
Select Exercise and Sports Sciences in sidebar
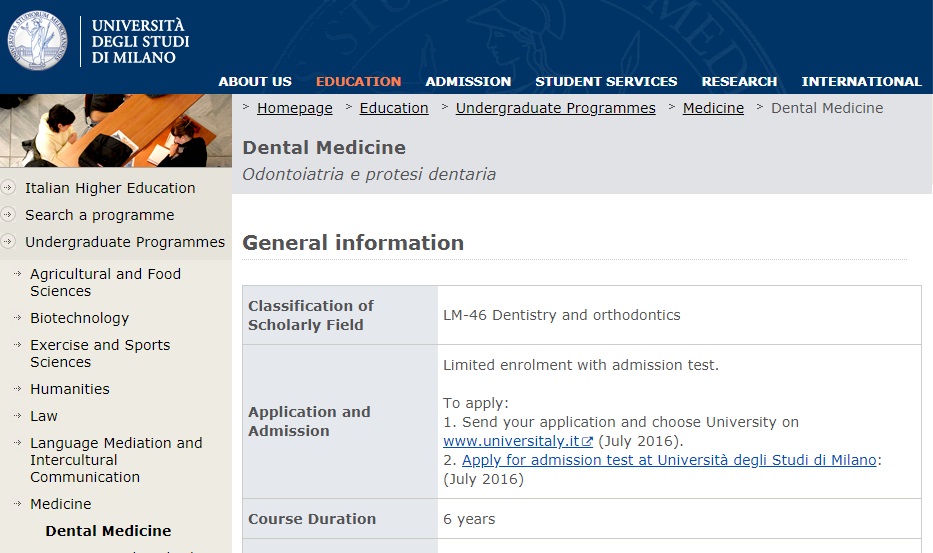[x=100, y=354]
